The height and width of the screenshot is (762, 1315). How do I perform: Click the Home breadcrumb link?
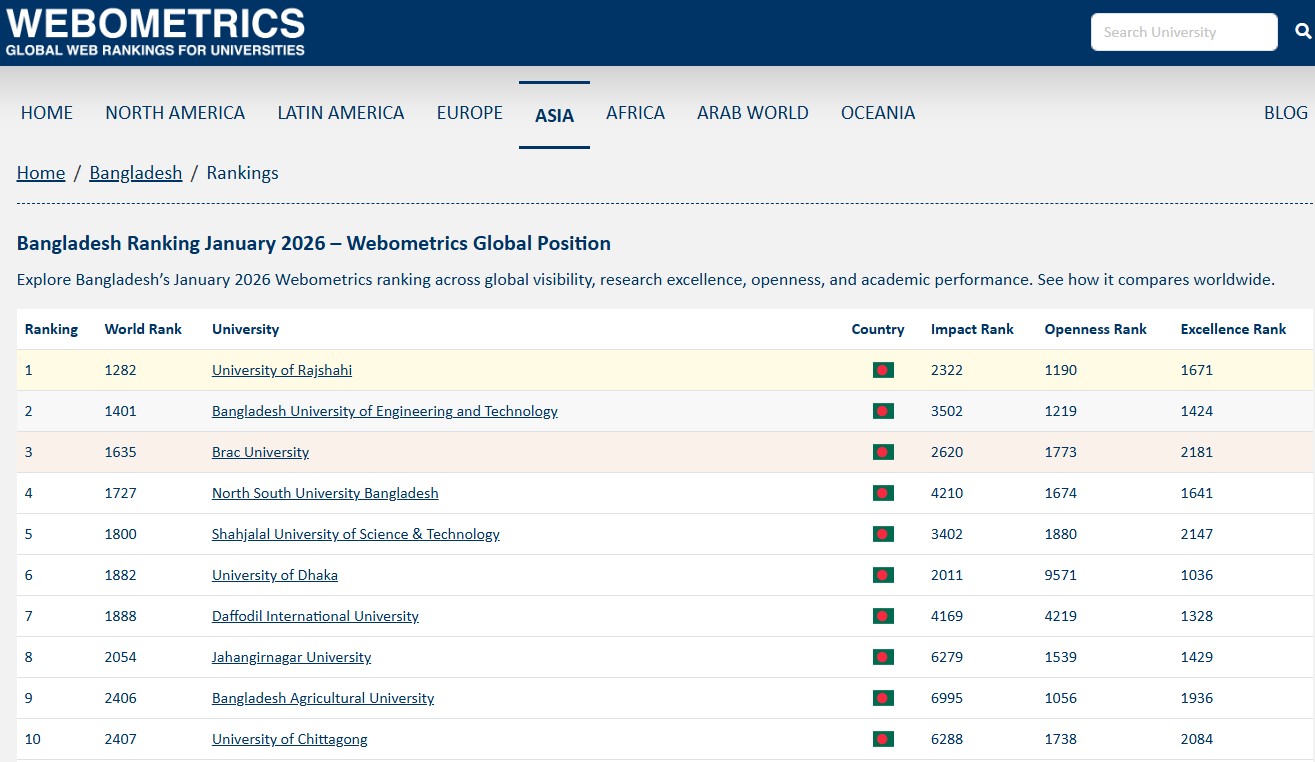tap(41, 173)
